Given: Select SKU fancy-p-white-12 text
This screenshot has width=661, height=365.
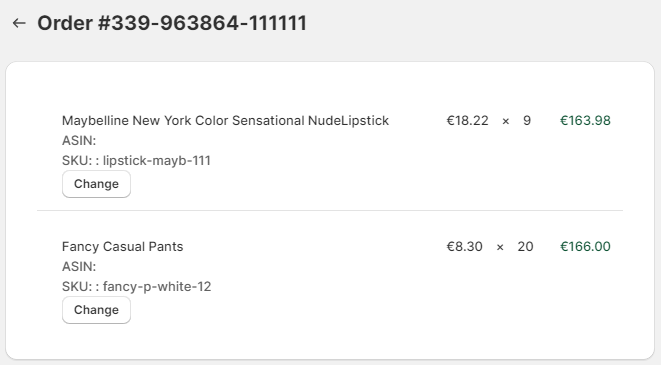Looking at the screenshot, I should click(136, 287).
